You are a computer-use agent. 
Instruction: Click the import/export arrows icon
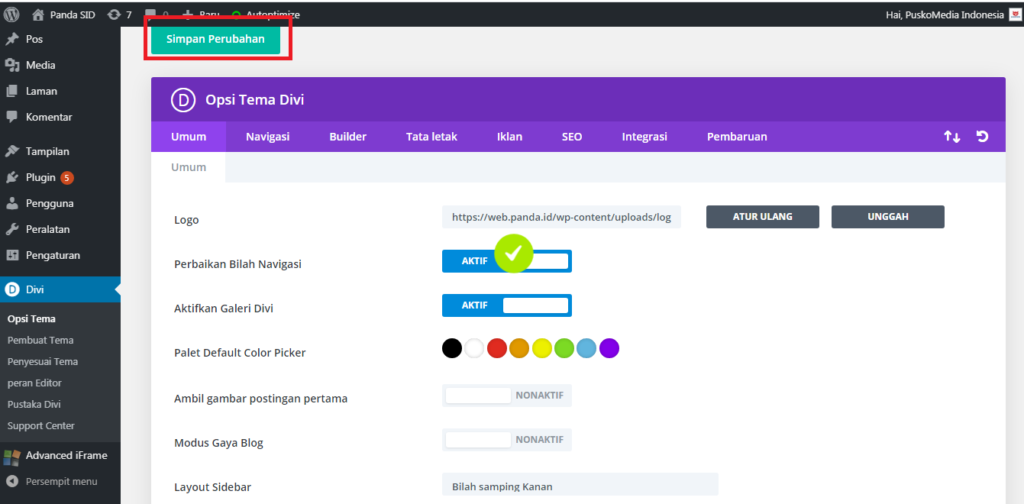(952, 137)
